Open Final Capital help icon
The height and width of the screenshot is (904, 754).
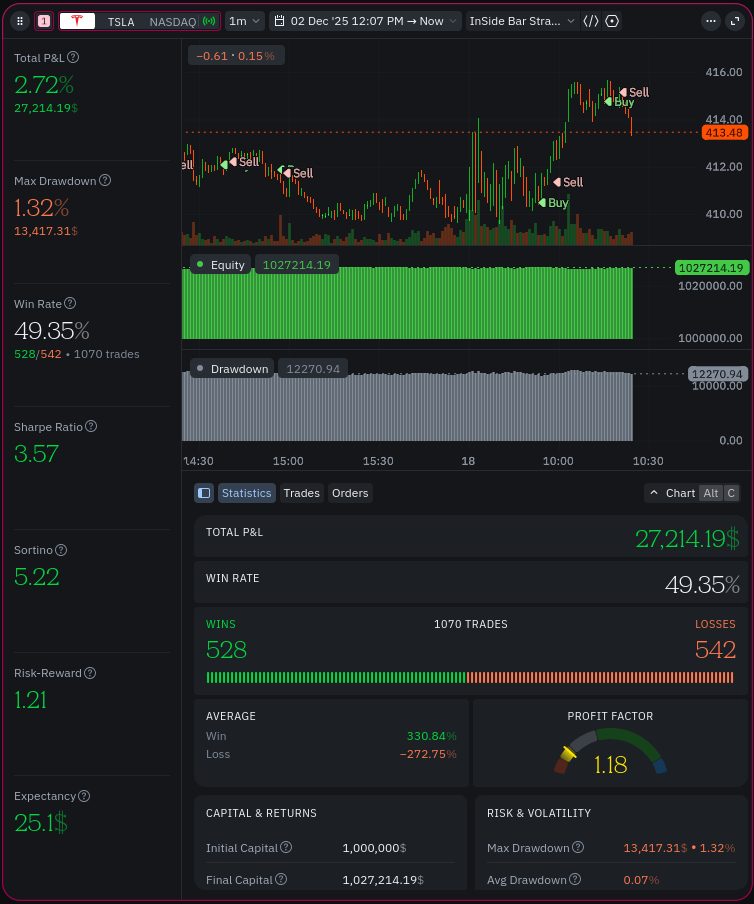pyautogui.click(x=281, y=879)
